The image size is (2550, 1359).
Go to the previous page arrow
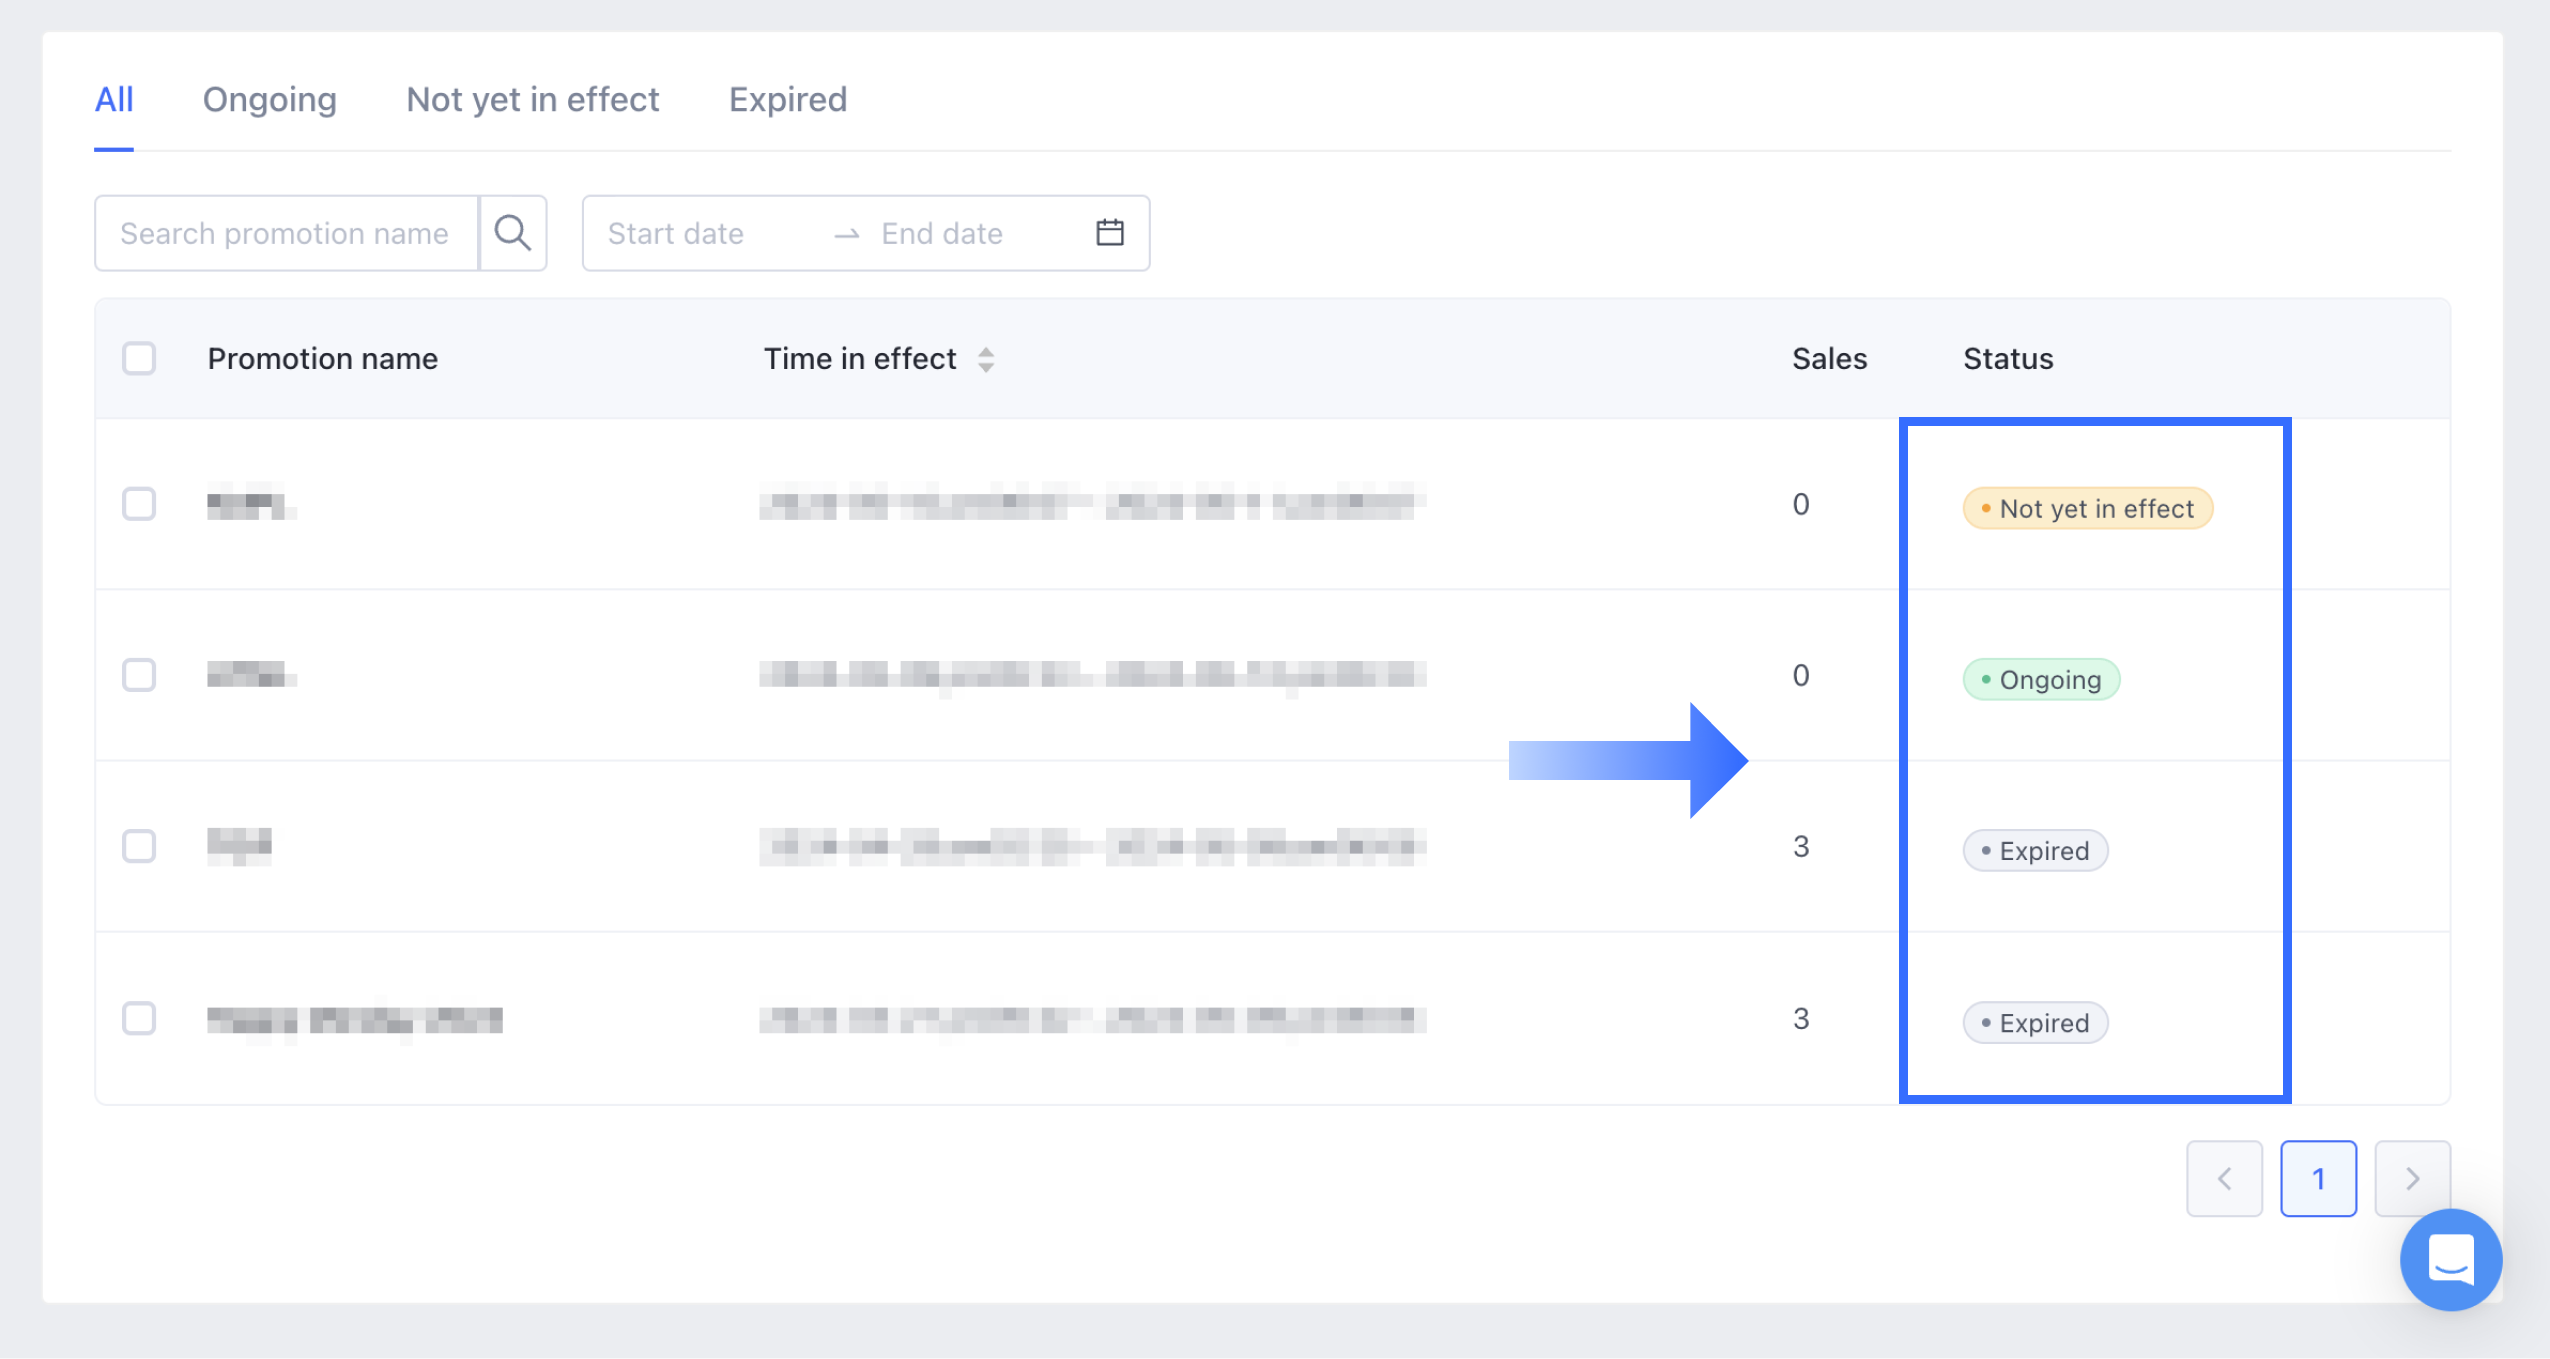pos(2224,1178)
